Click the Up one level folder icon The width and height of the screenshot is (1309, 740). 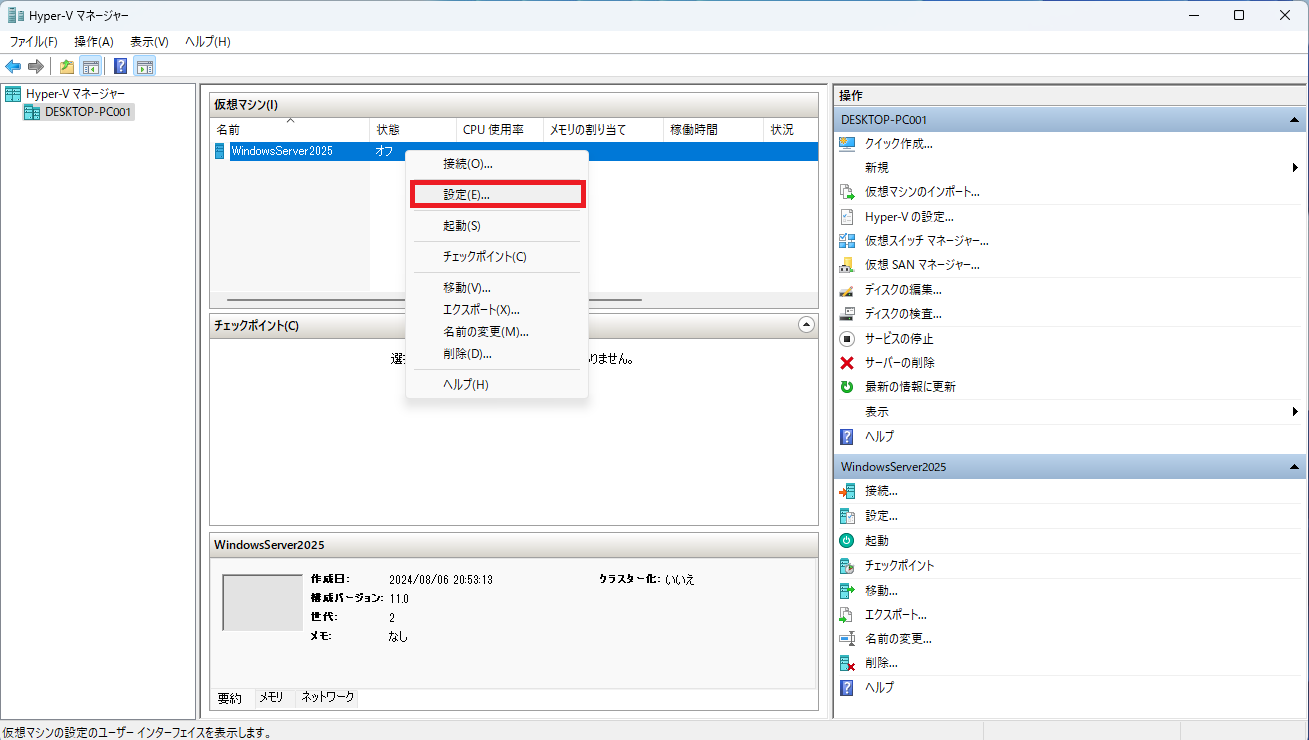point(67,67)
